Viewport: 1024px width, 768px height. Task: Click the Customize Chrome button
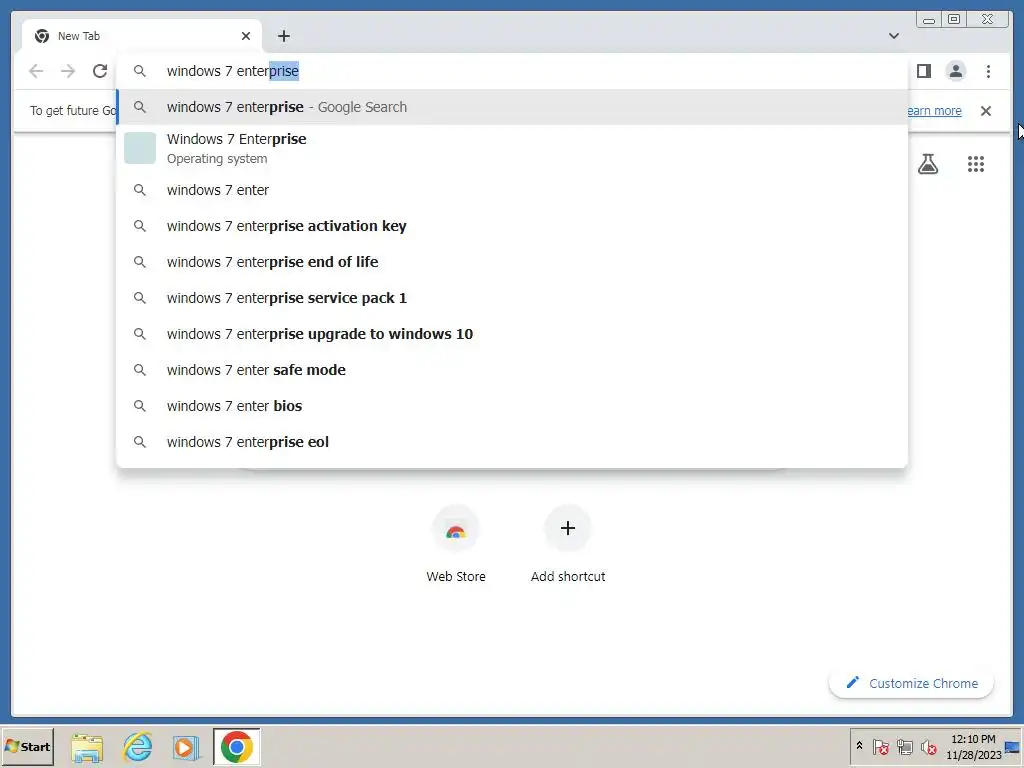(x=912, y=683)
